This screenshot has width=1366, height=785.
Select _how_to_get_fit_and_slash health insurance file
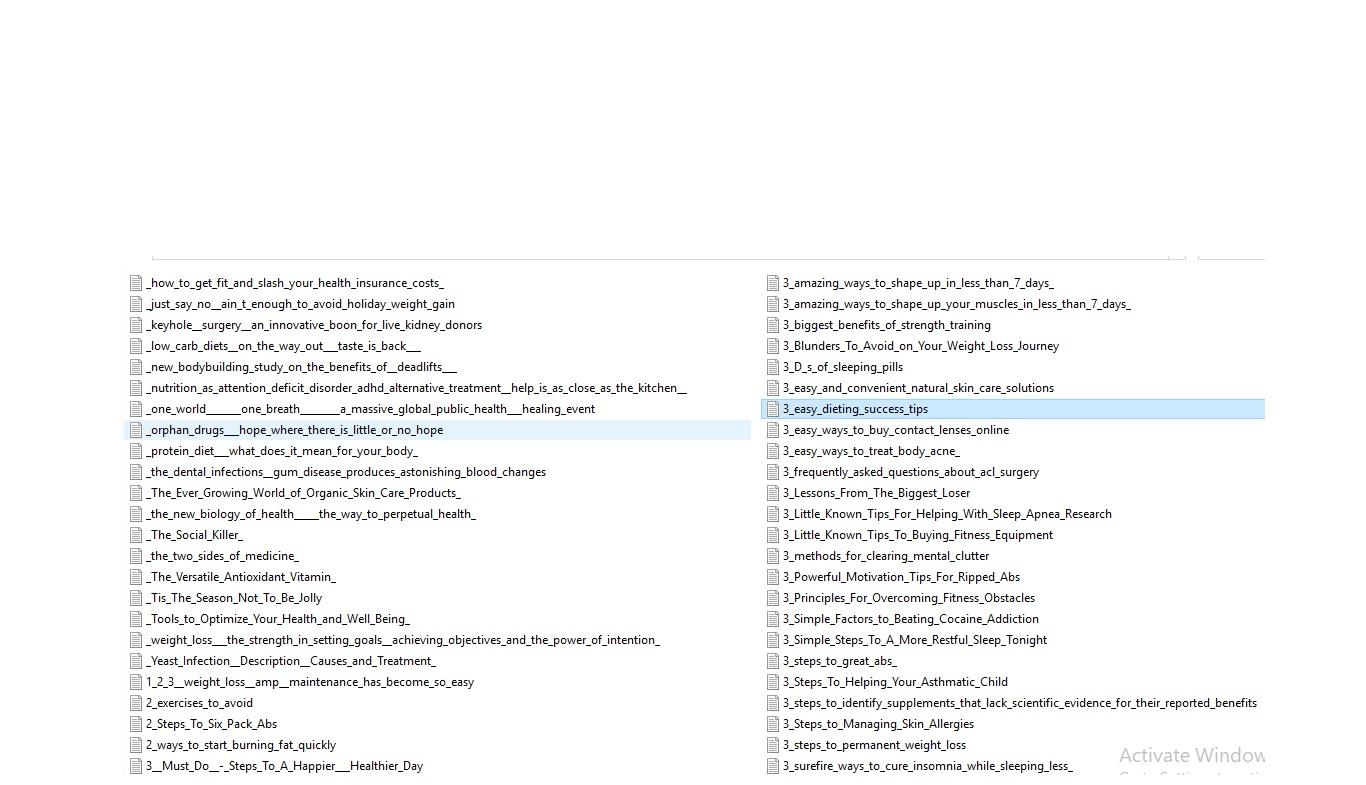(x=295, y=283)
